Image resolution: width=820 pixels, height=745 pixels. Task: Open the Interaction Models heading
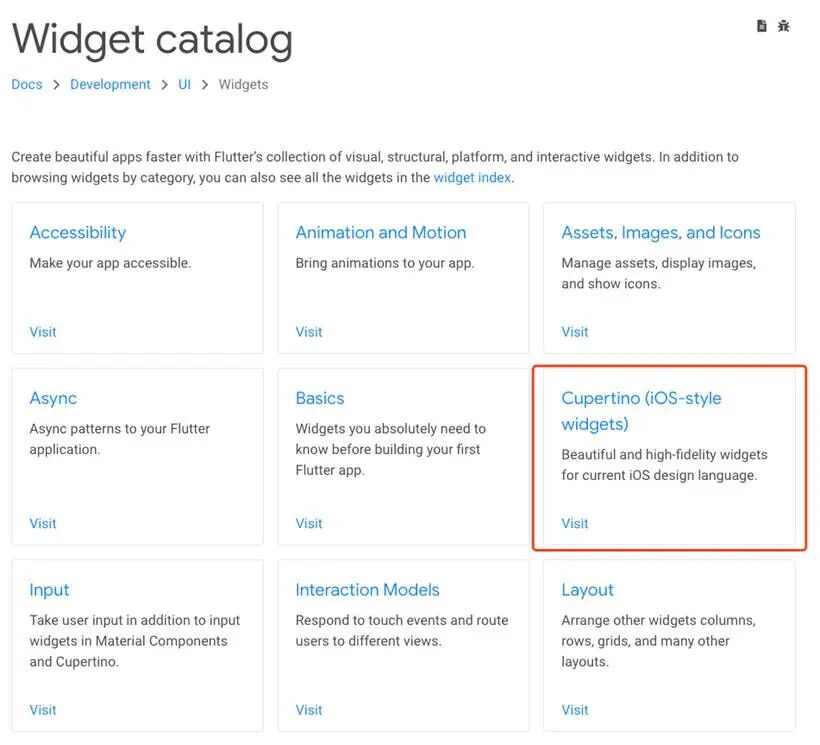367,590
